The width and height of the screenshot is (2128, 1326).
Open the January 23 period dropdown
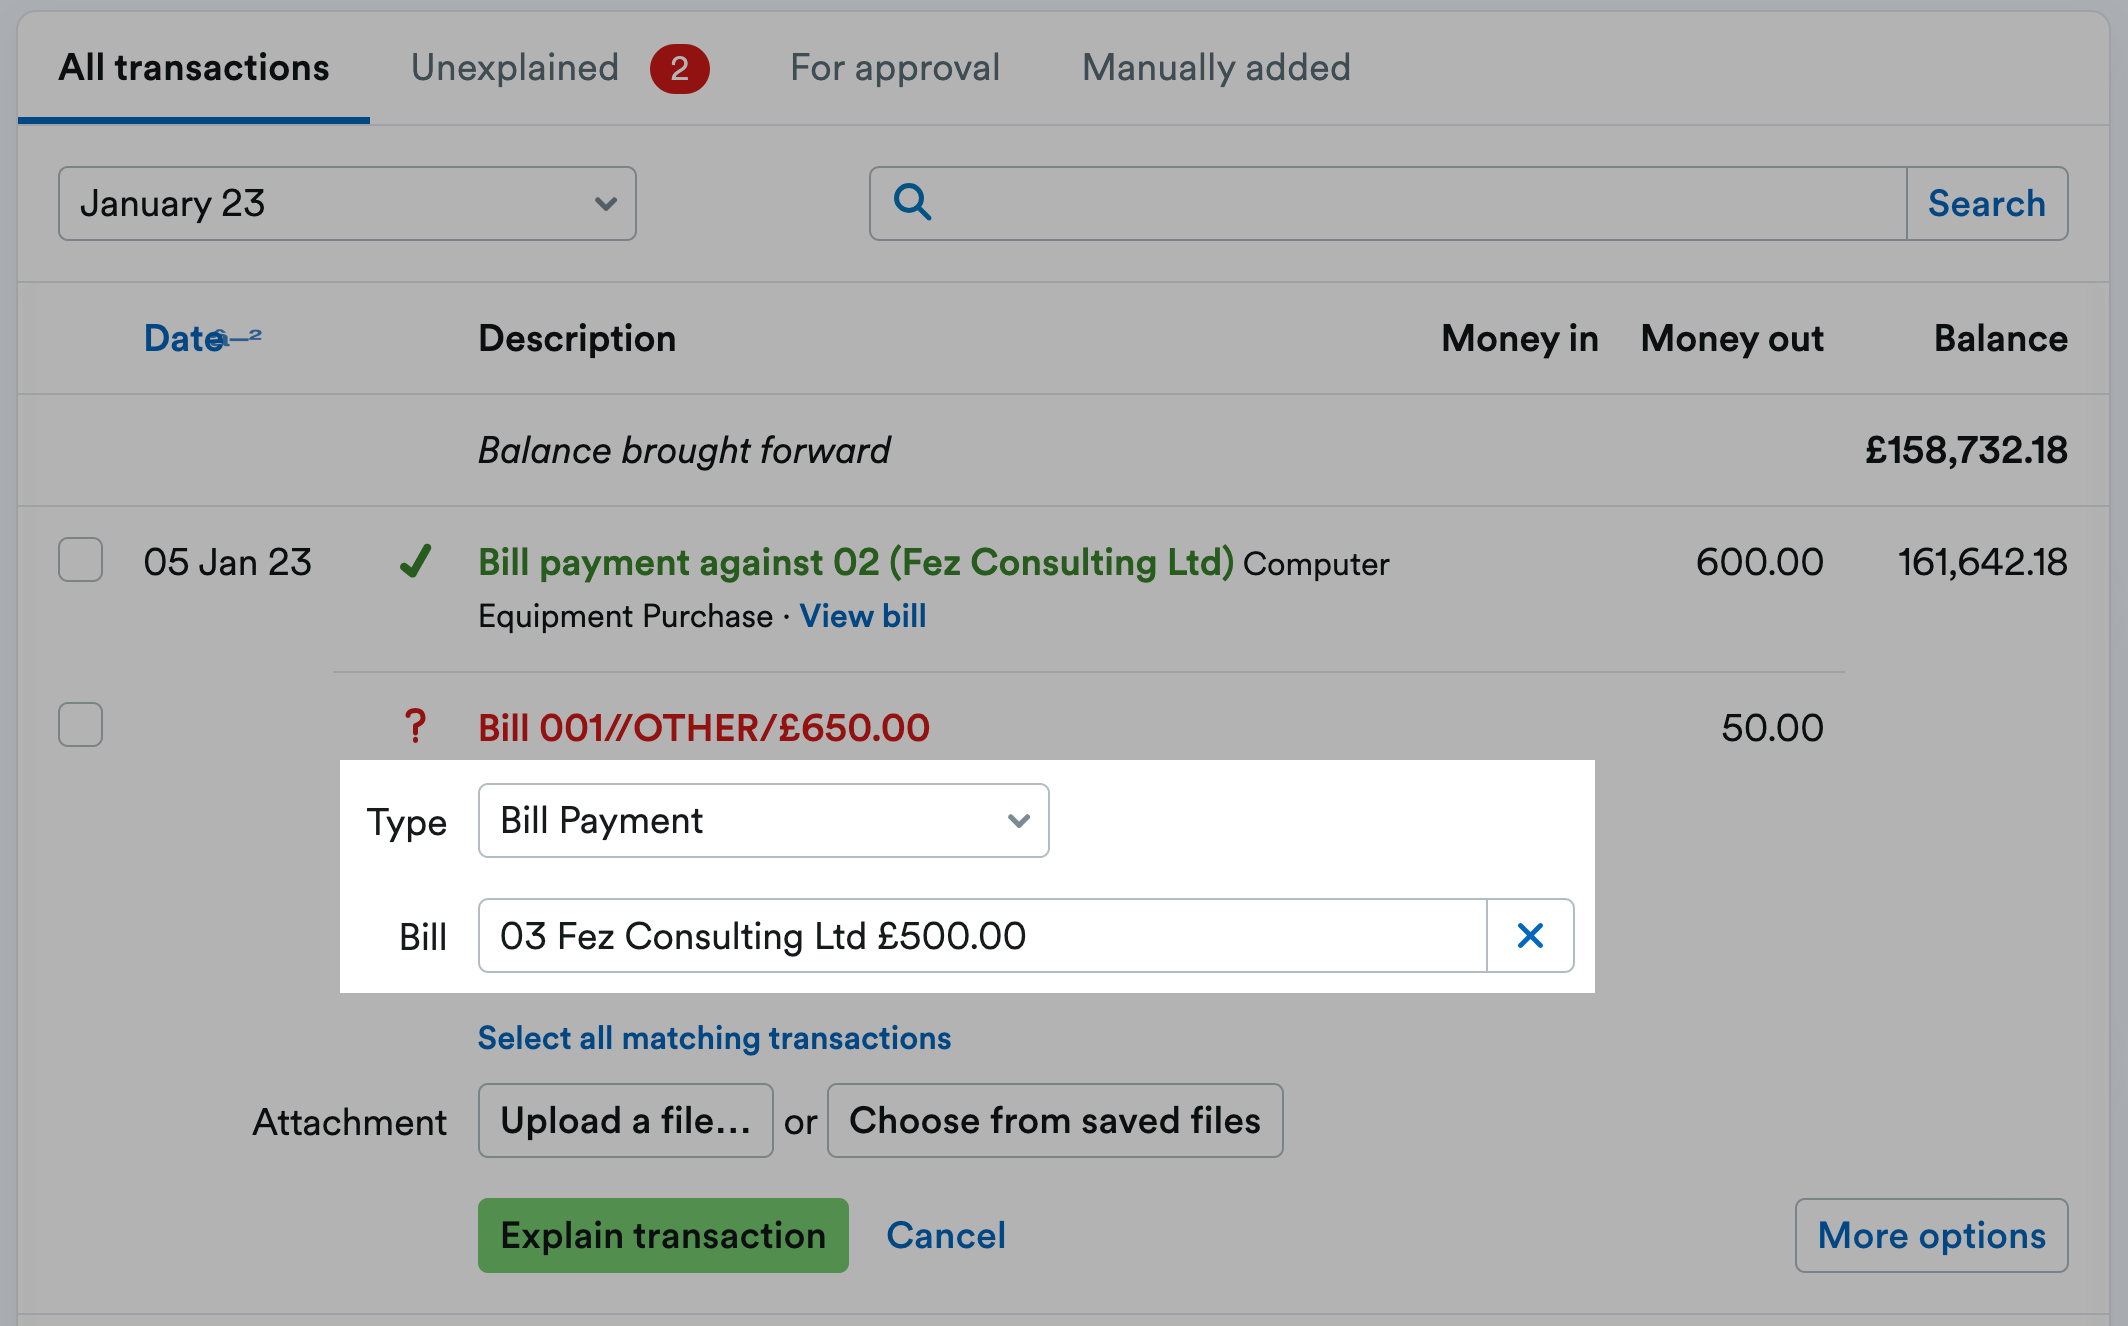coord(346,203)
